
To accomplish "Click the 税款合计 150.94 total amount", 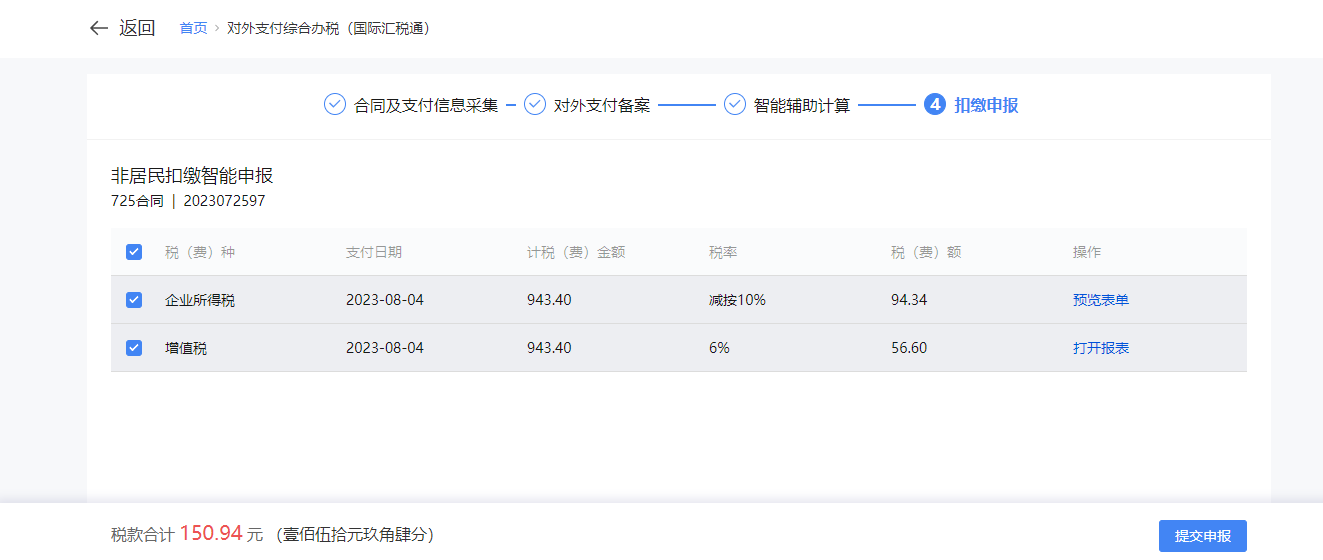I will pyautogui.click(x=211, y=534).
